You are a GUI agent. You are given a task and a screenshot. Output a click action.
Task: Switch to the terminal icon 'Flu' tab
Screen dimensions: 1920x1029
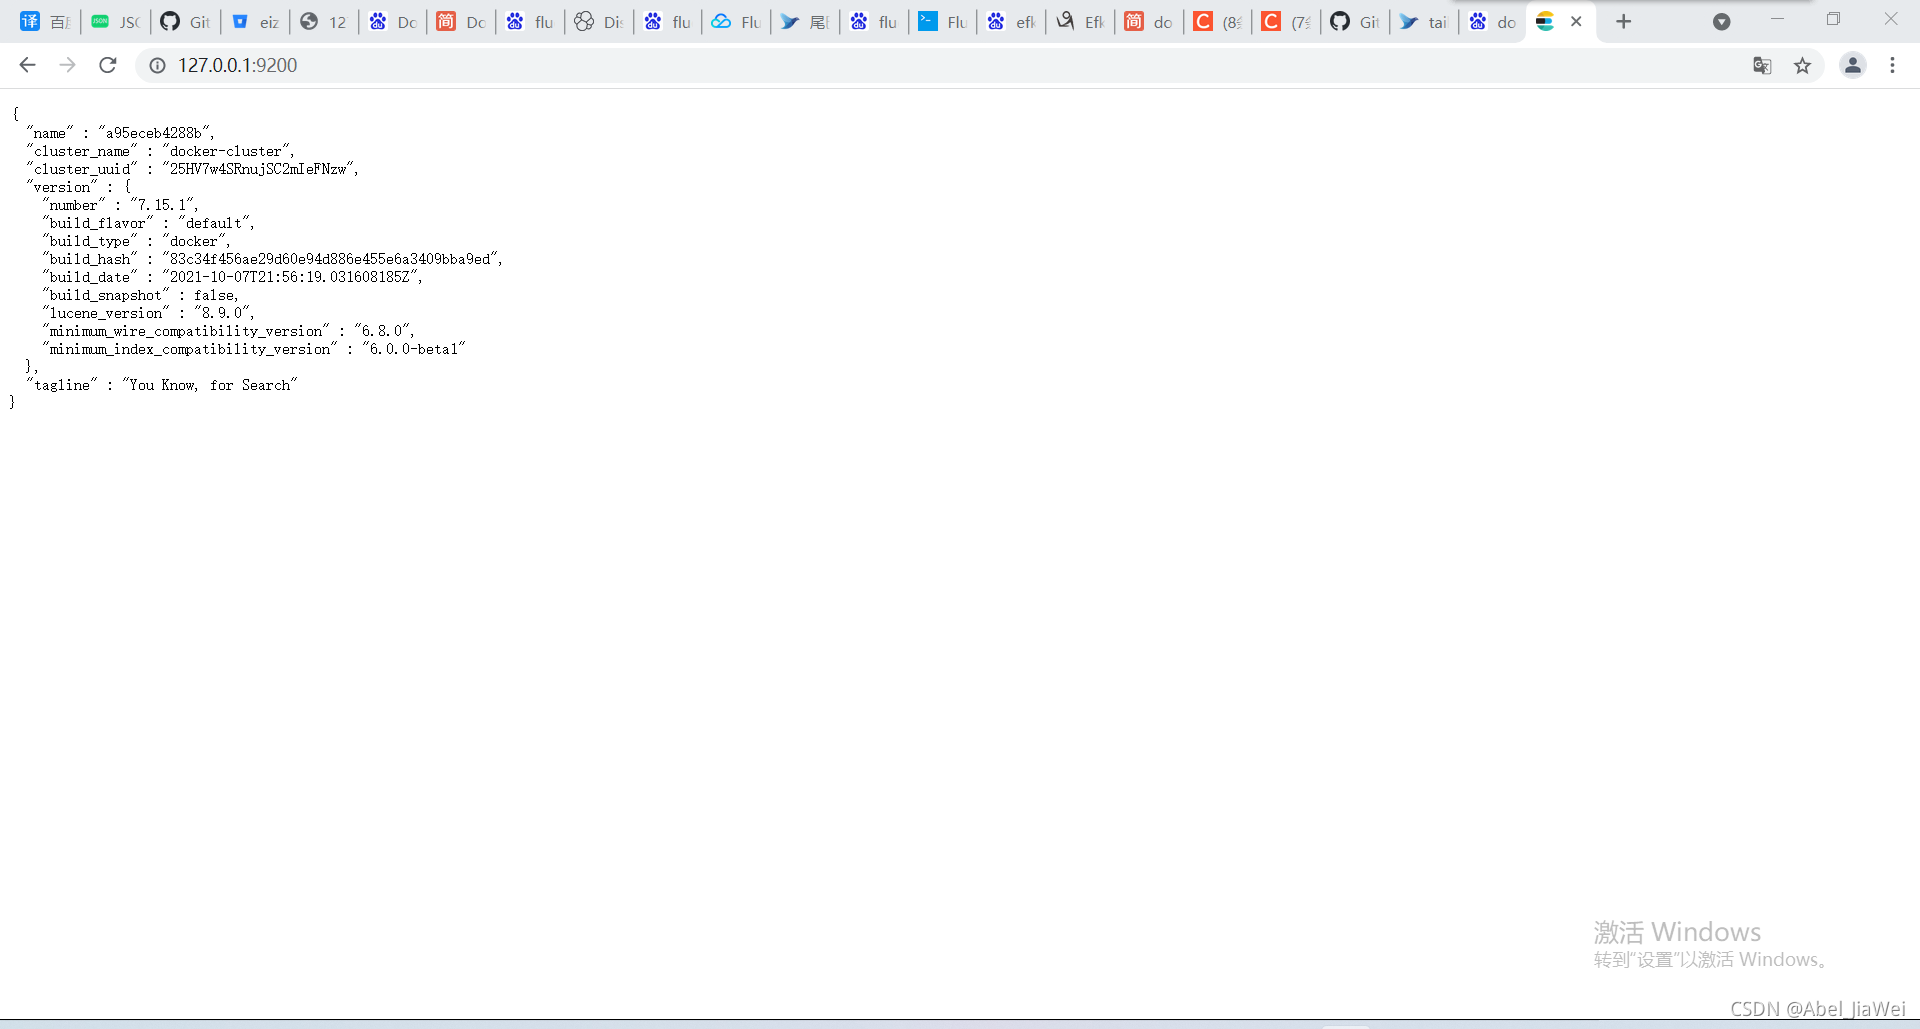pyautogui.click(x=942, y=21)
